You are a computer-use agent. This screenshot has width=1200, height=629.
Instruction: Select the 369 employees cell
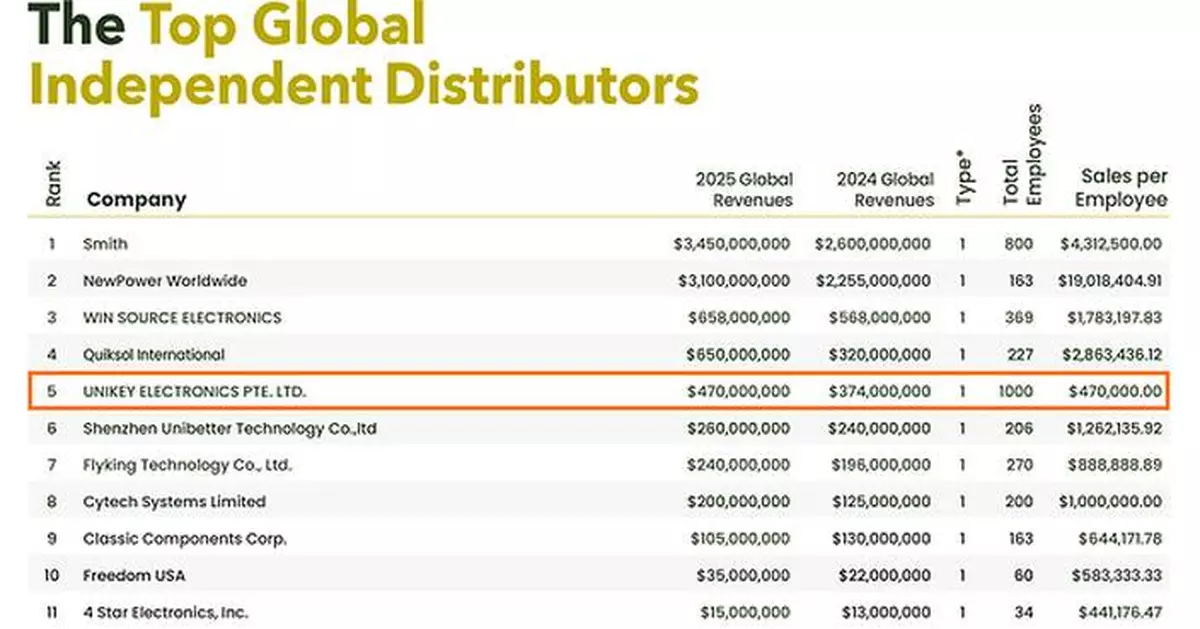pos(1021,318)
